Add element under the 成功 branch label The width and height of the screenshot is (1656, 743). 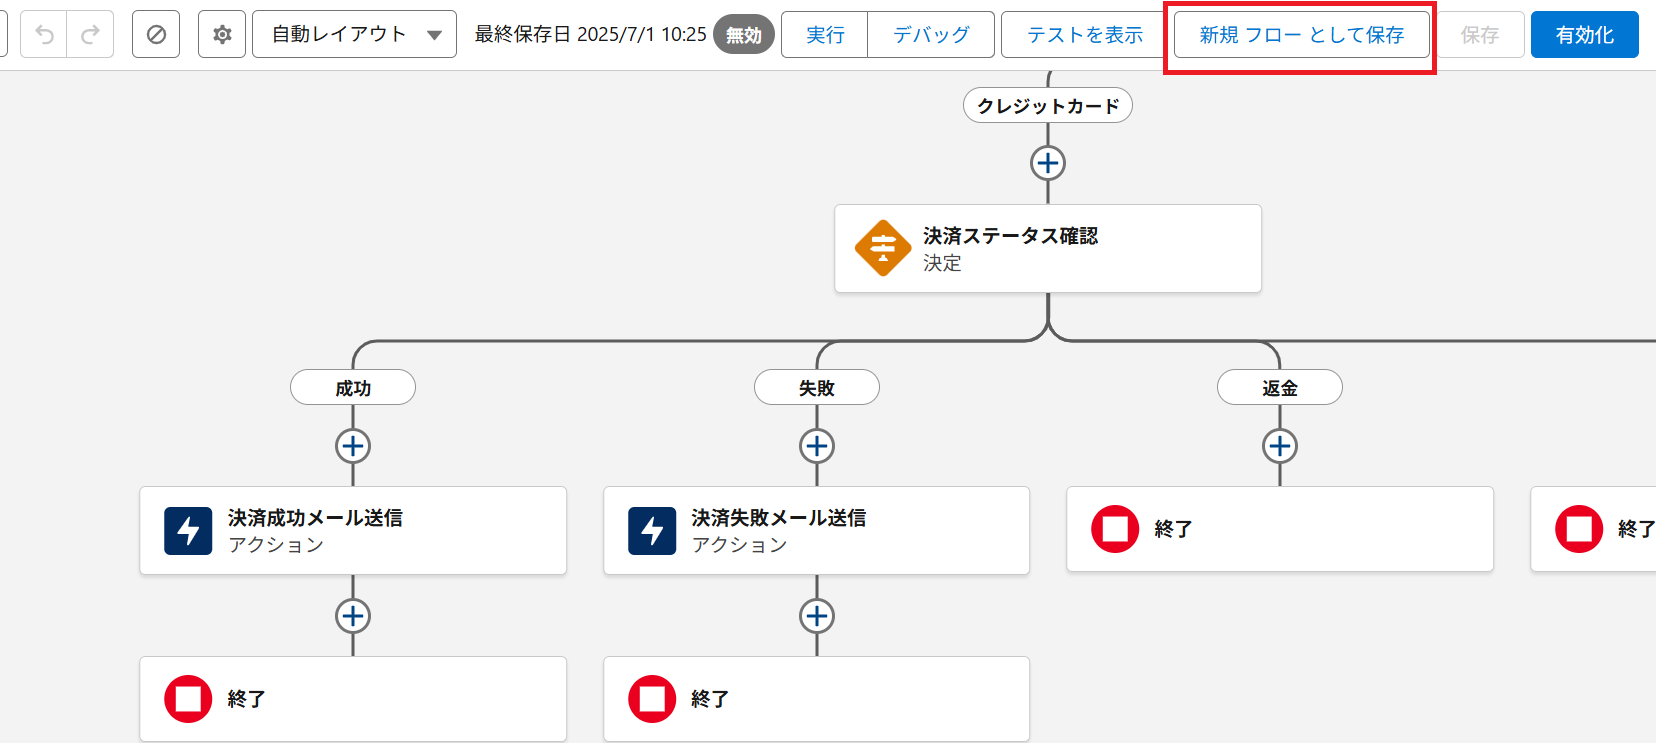352,446
